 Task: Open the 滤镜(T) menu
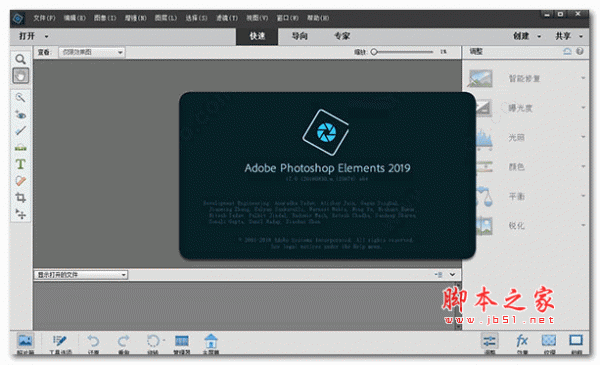[227, 18]
